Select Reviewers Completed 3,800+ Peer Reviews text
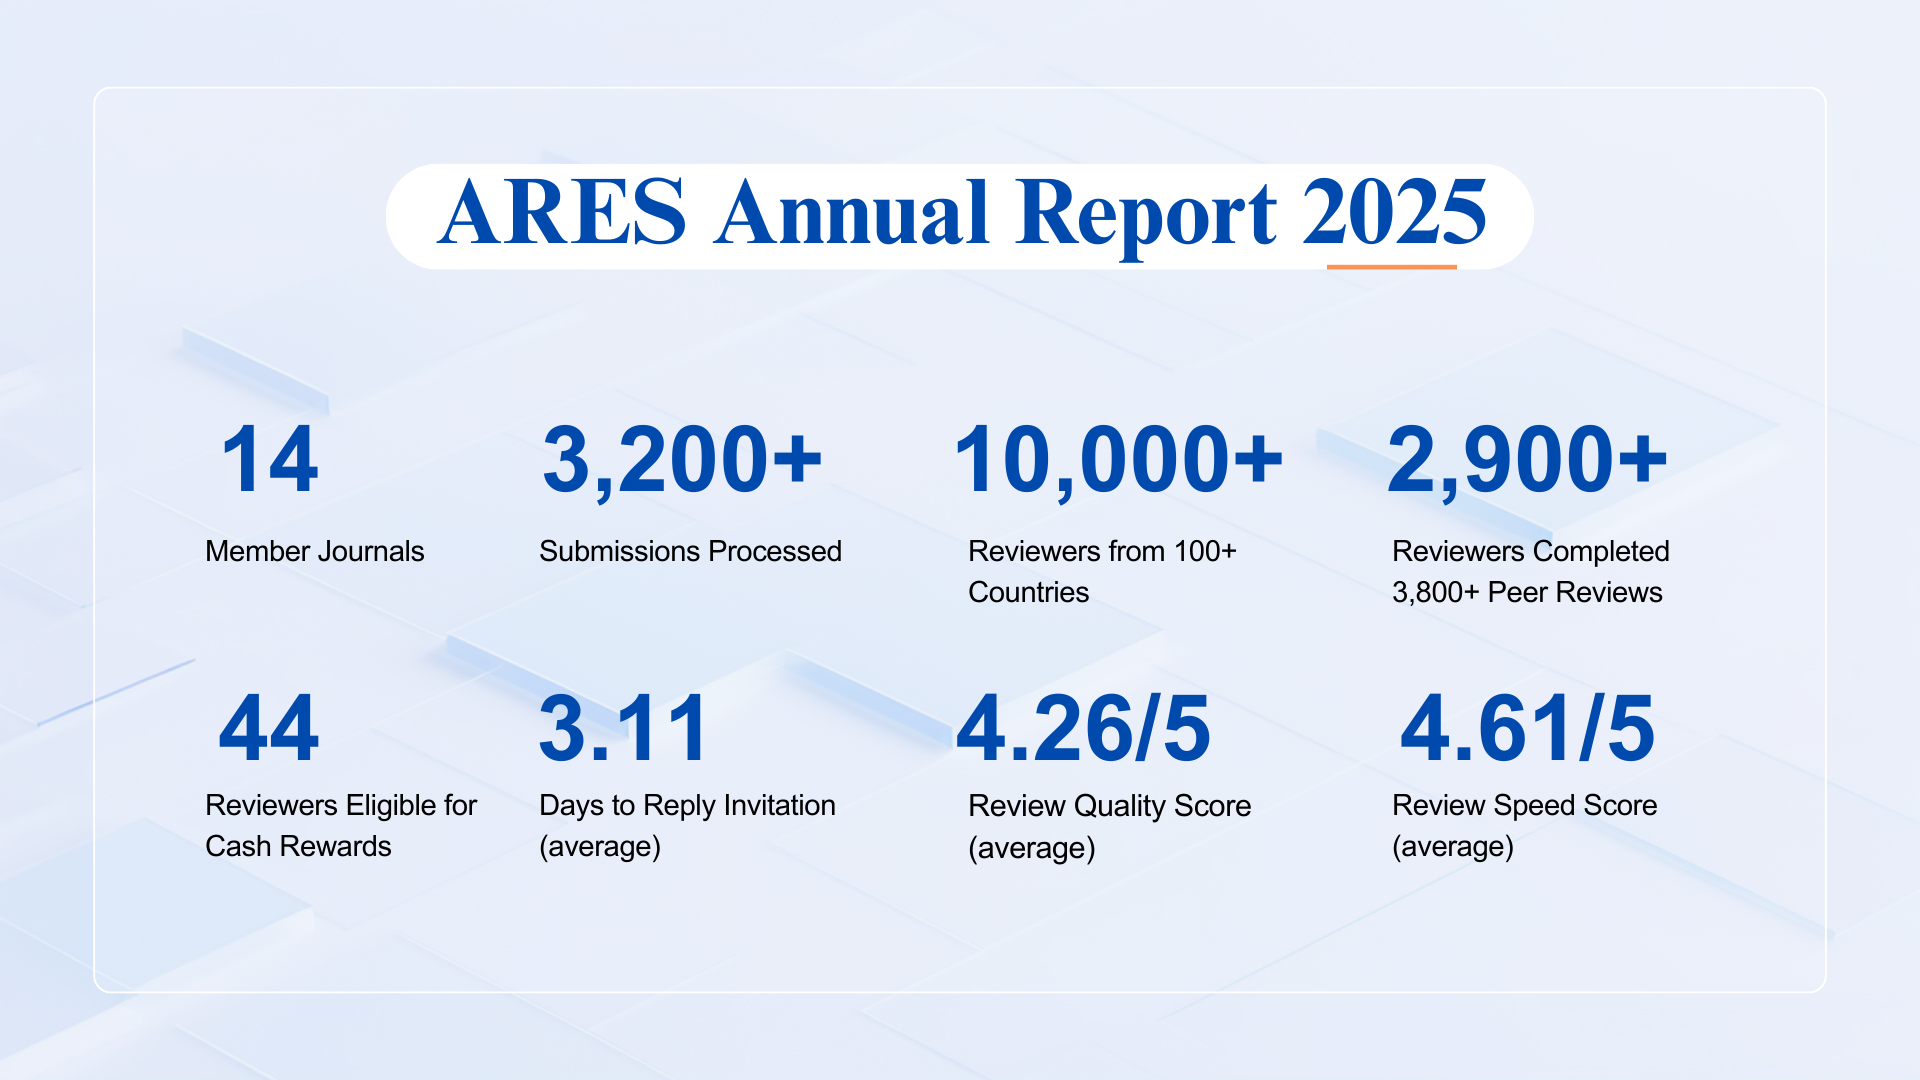This screenshot has height=1080, width=1920. tap(1530, 571)
